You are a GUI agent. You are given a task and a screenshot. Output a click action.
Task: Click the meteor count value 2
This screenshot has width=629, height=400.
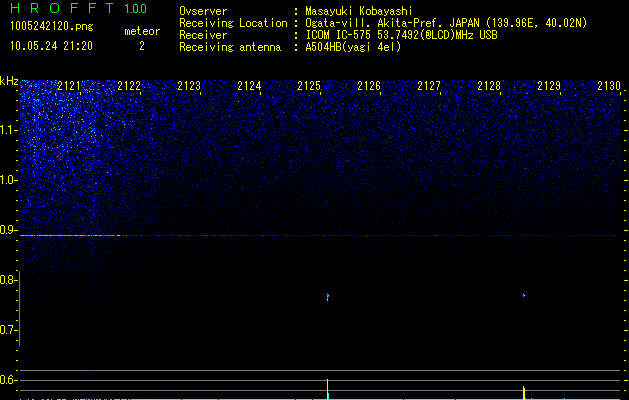pos(142,46)
